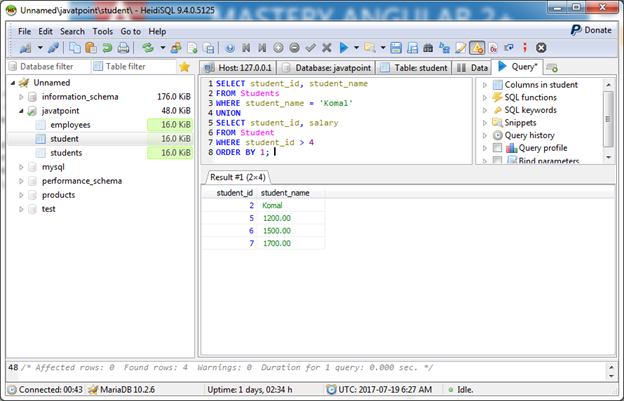The height and width of the screenshot is (401, 624).
Task: Click the Load SQL file icon
Action: click(370, 48)
